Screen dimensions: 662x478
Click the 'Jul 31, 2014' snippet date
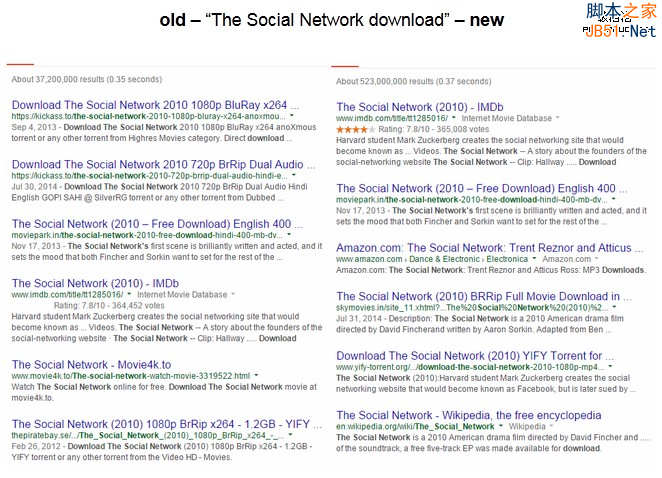tap(359, 319)
